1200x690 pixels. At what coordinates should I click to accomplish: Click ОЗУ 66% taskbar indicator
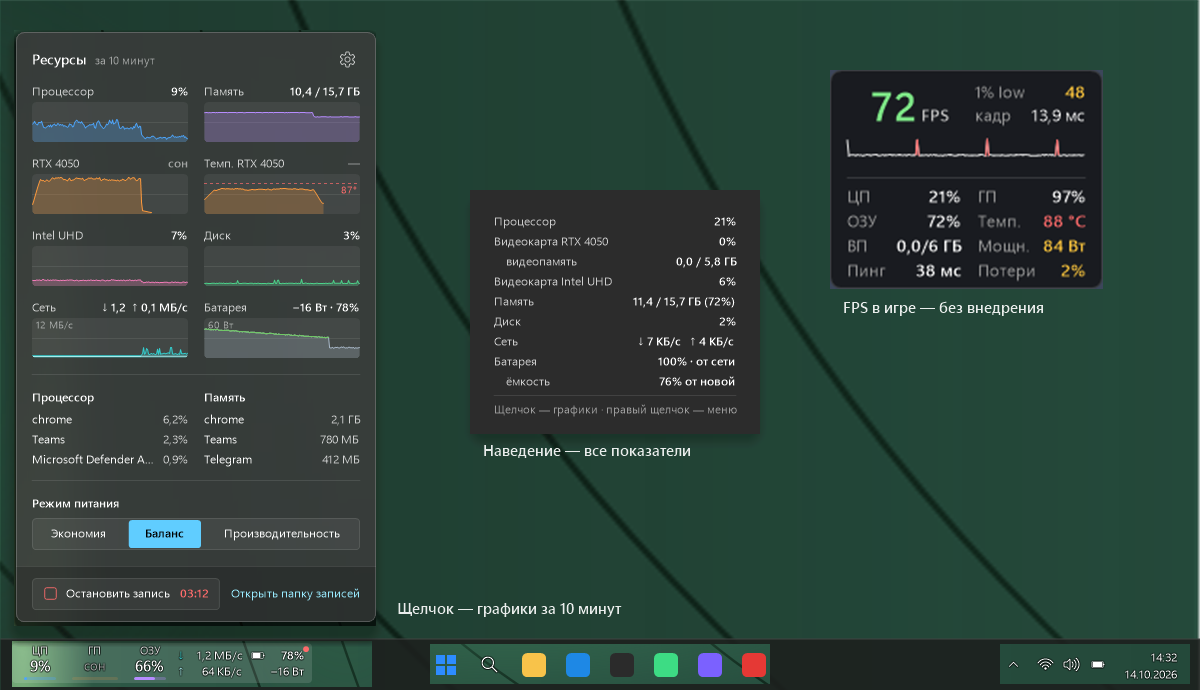(x=150, y=664)
